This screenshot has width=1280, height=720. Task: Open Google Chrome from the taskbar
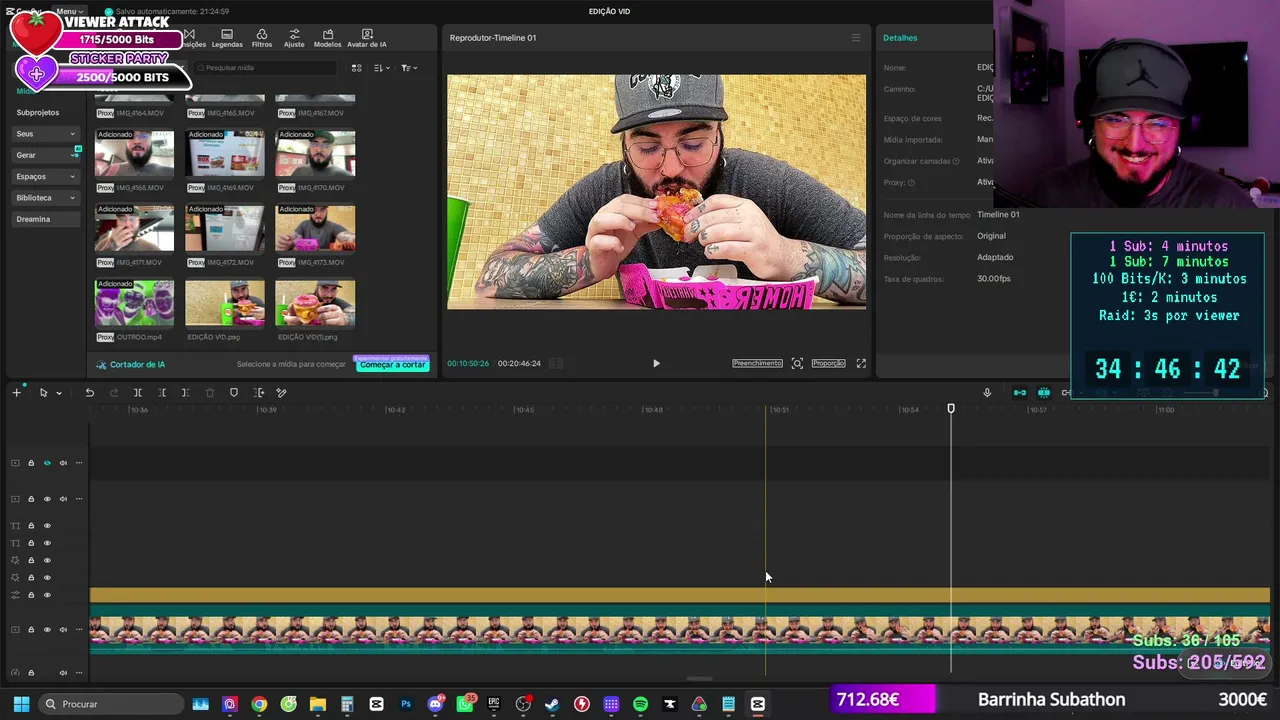(259, 704)
